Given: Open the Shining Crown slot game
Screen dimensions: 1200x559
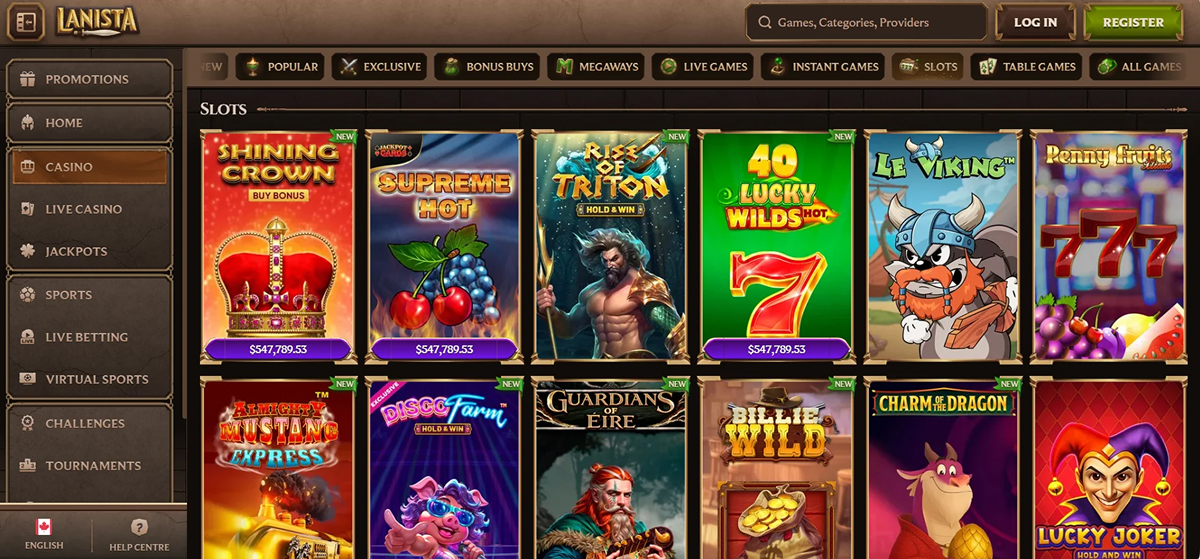Looking at the screenshot, I should 278,246.
